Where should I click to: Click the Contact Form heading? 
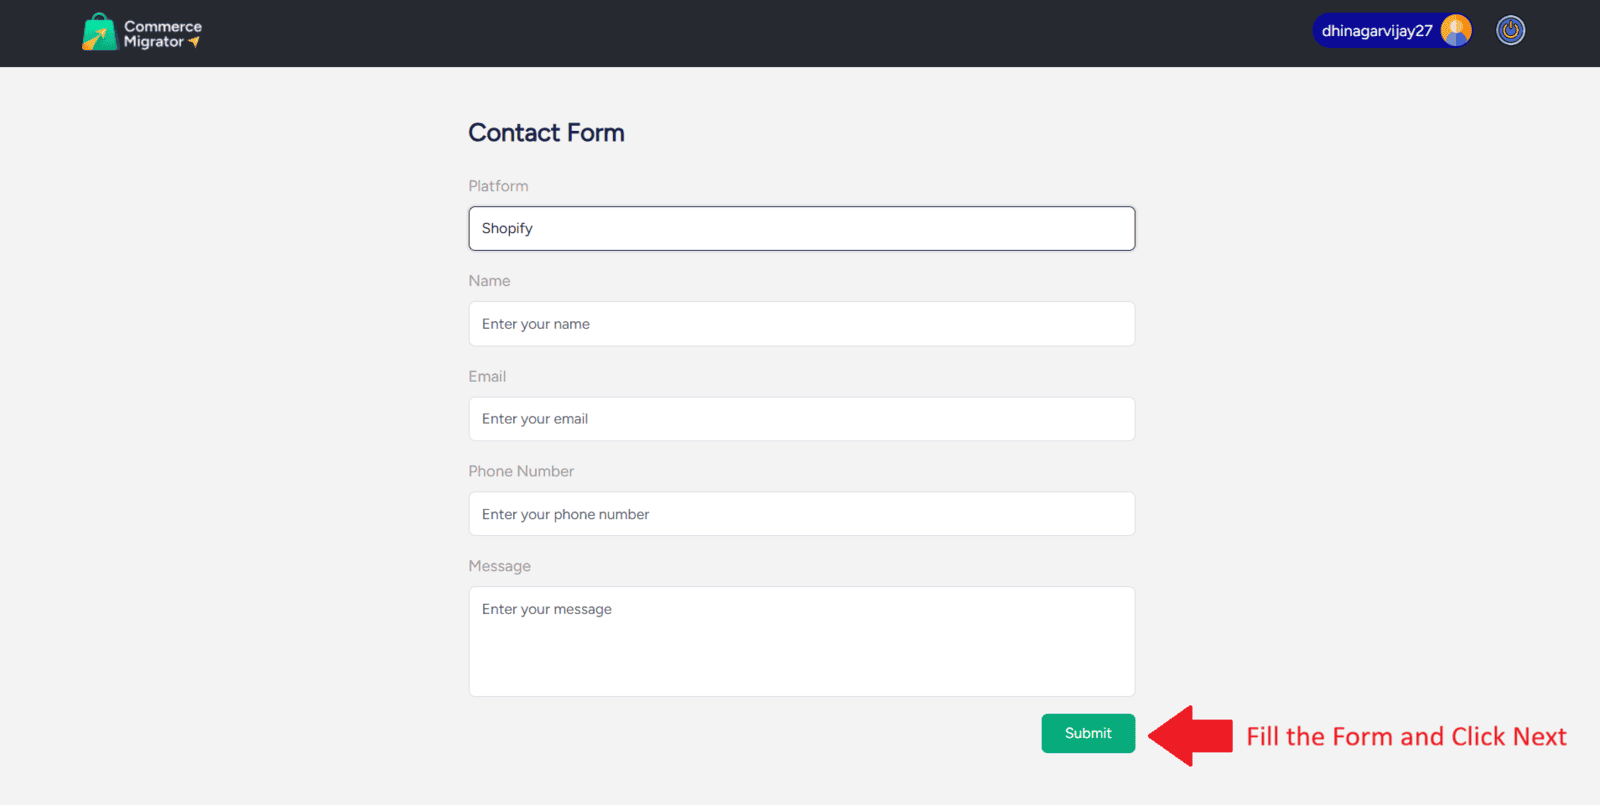[x=546, y=133]
